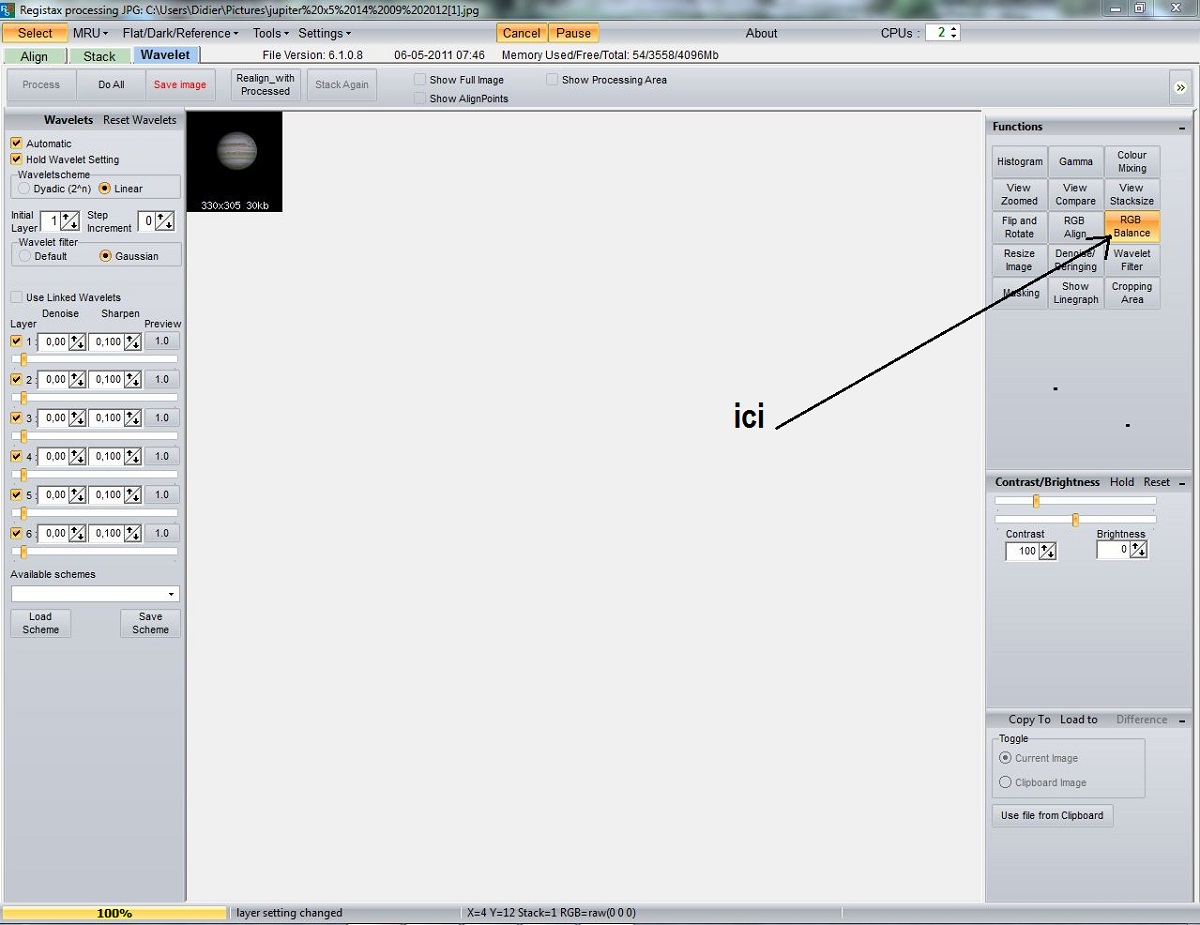Click Select in the menu bar
This screenshot has height=925, width=1200.
click(35, 33)
